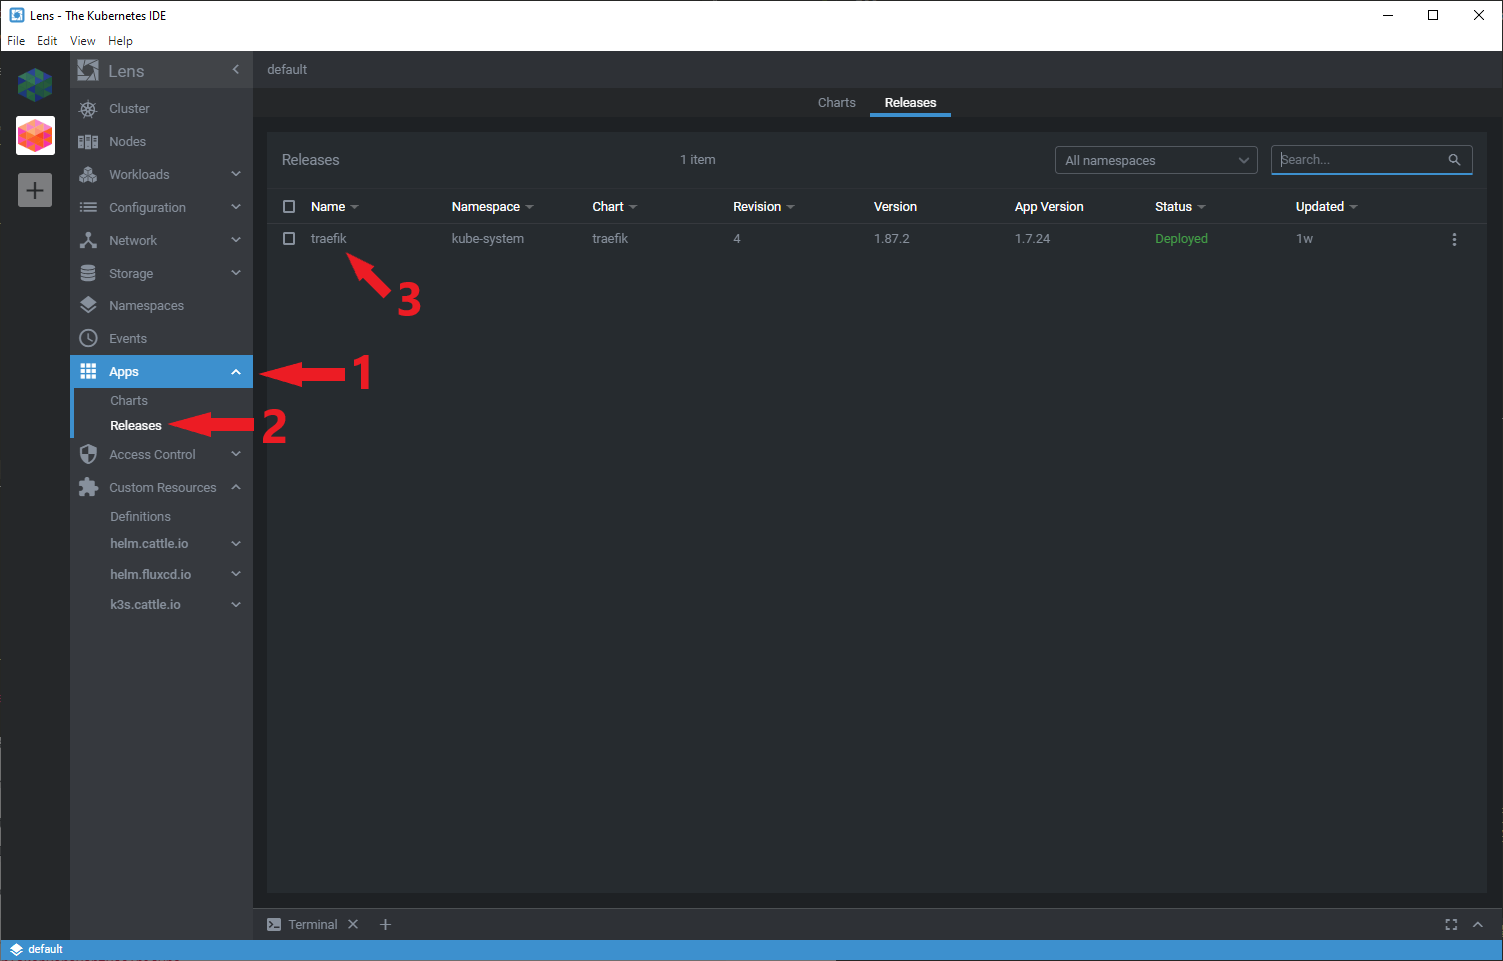Sort releases by Namespace column
Screen dimensions: 1503x961
coord(492,207)
